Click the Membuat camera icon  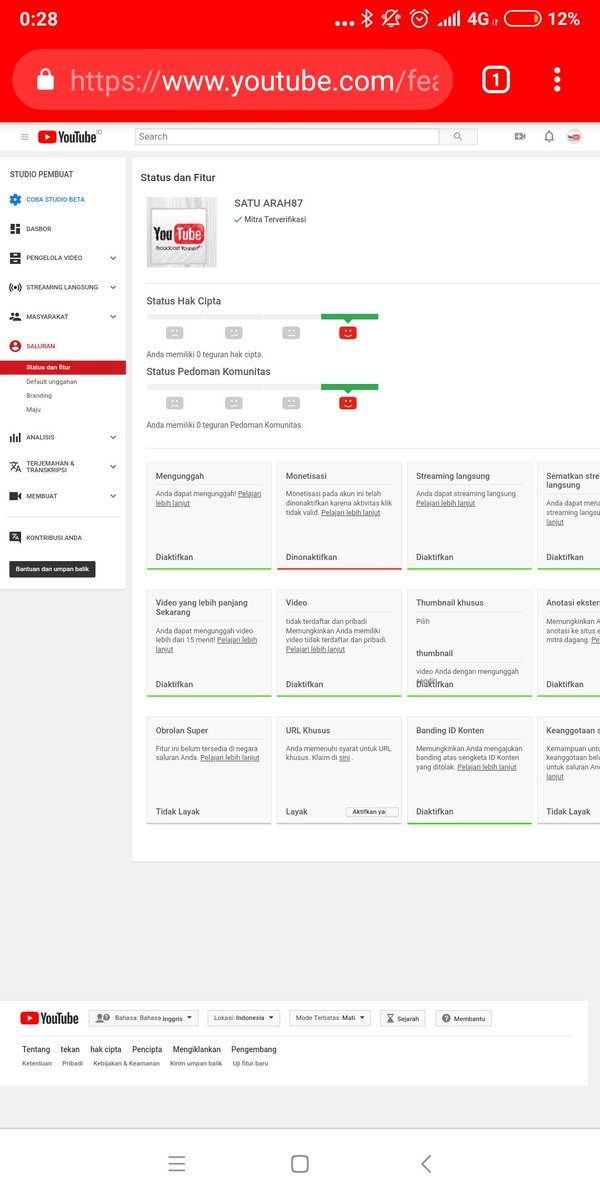(15, 496)
